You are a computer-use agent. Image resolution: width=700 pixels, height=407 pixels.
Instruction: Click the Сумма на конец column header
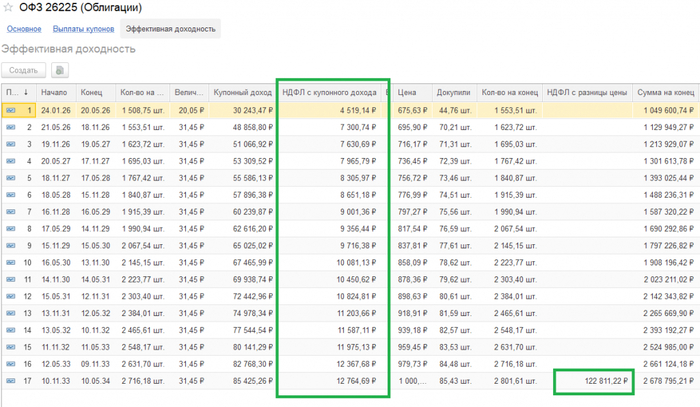pyautogui.click(x=666, y=92)
